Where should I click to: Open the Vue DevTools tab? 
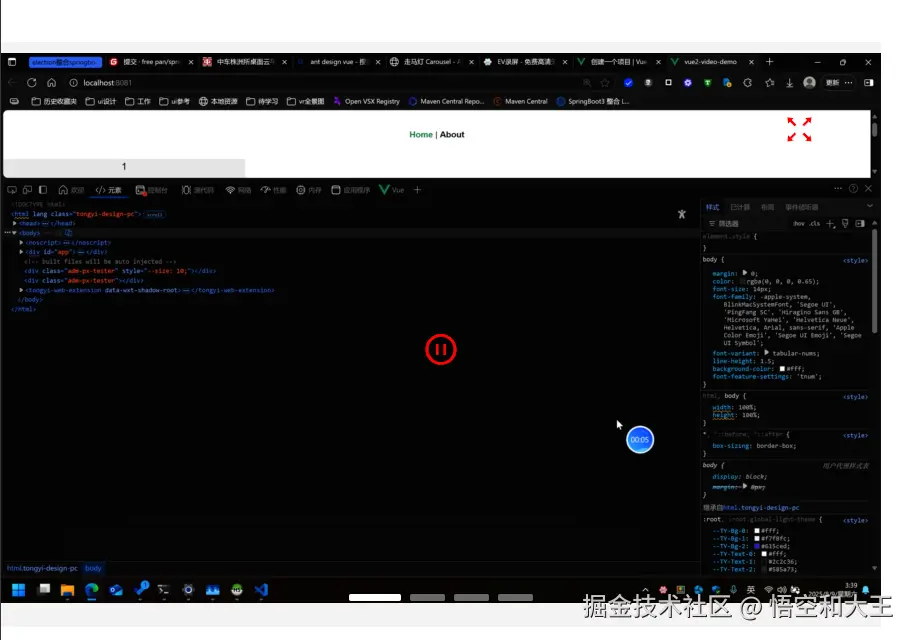tap(392, 190)
